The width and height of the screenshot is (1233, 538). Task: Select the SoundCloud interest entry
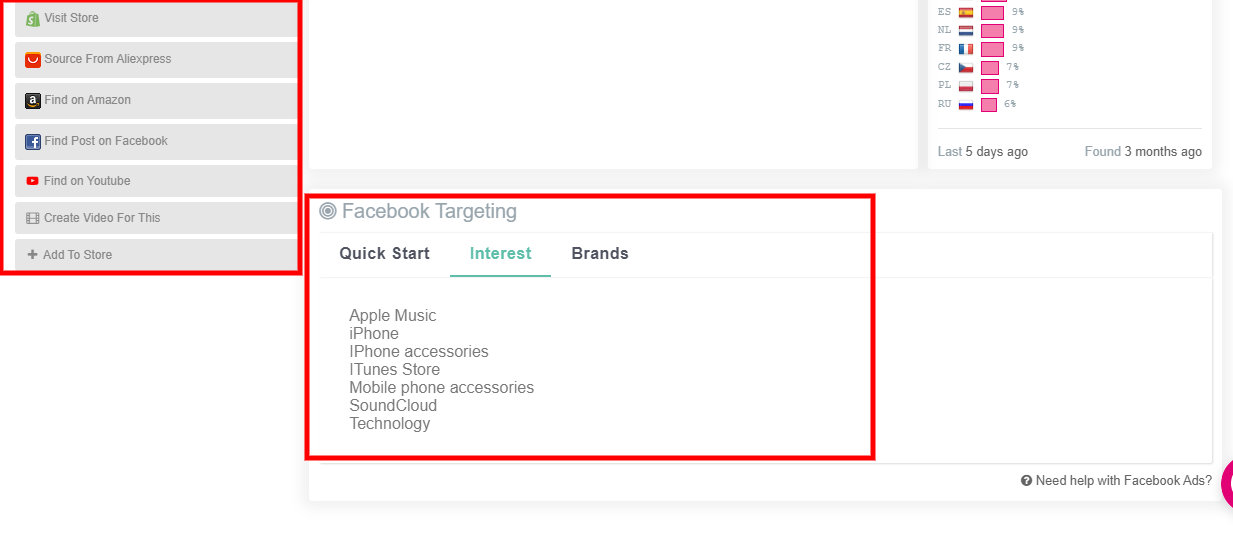(x=393, y=406)
